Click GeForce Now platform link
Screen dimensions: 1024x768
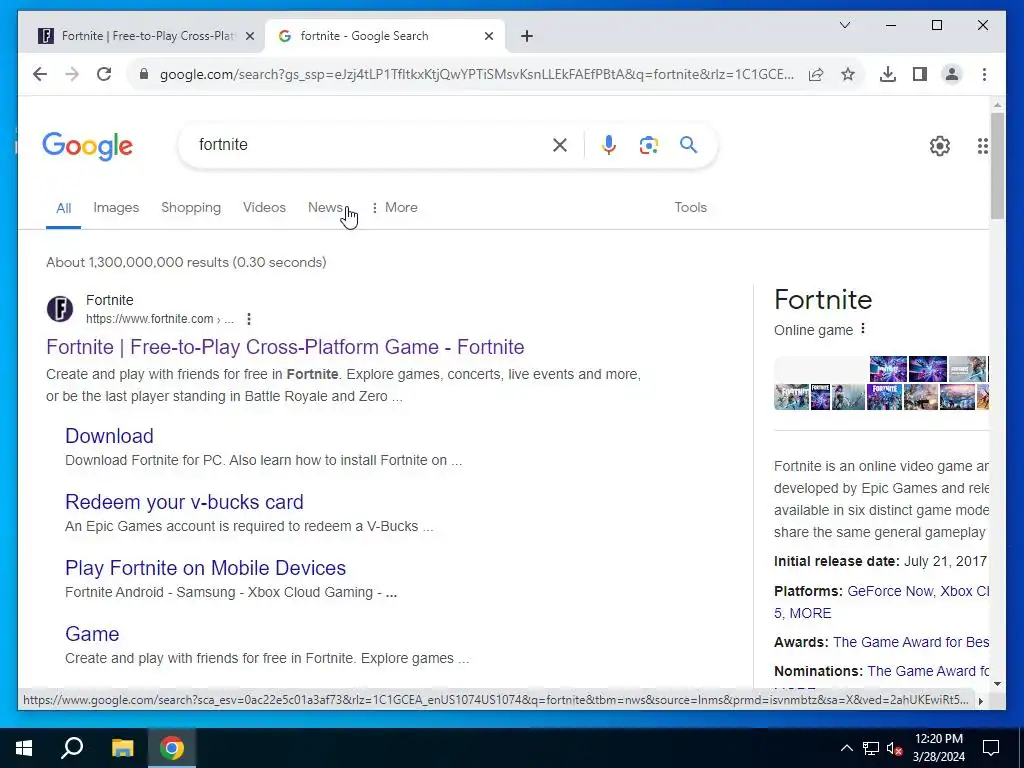tap(891, 591)
